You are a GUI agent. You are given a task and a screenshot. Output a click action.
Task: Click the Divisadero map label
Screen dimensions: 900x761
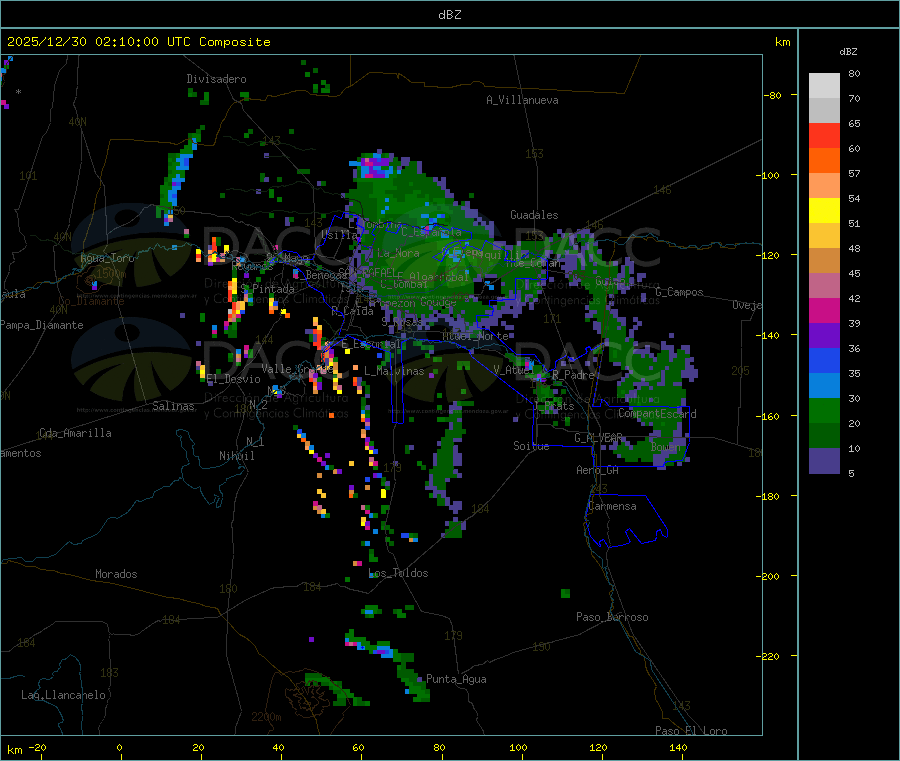pyautogui.click(x=216, y=79)
